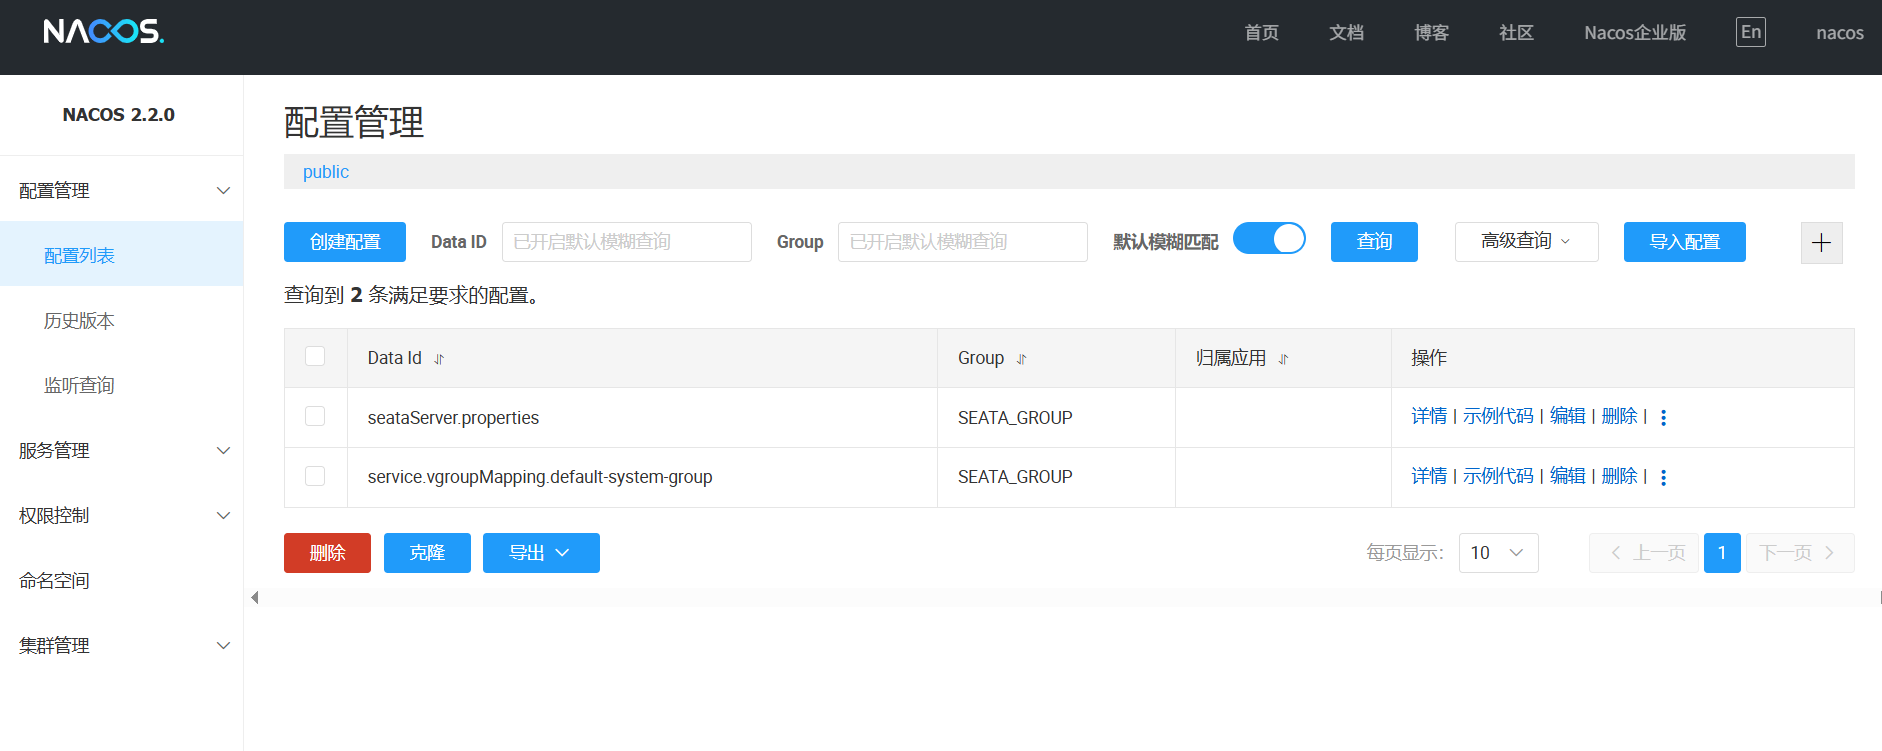Click the 查询 button
The image size is (1882, 751).
(1374, 242)
